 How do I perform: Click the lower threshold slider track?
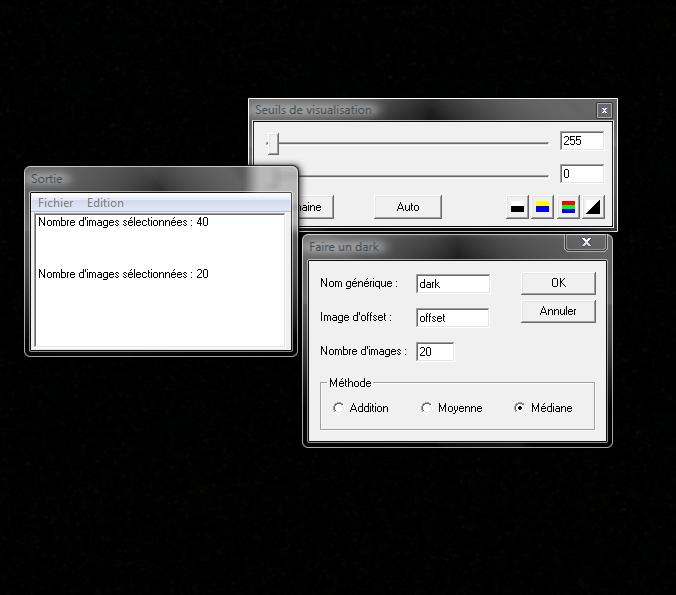click(422, 176)
